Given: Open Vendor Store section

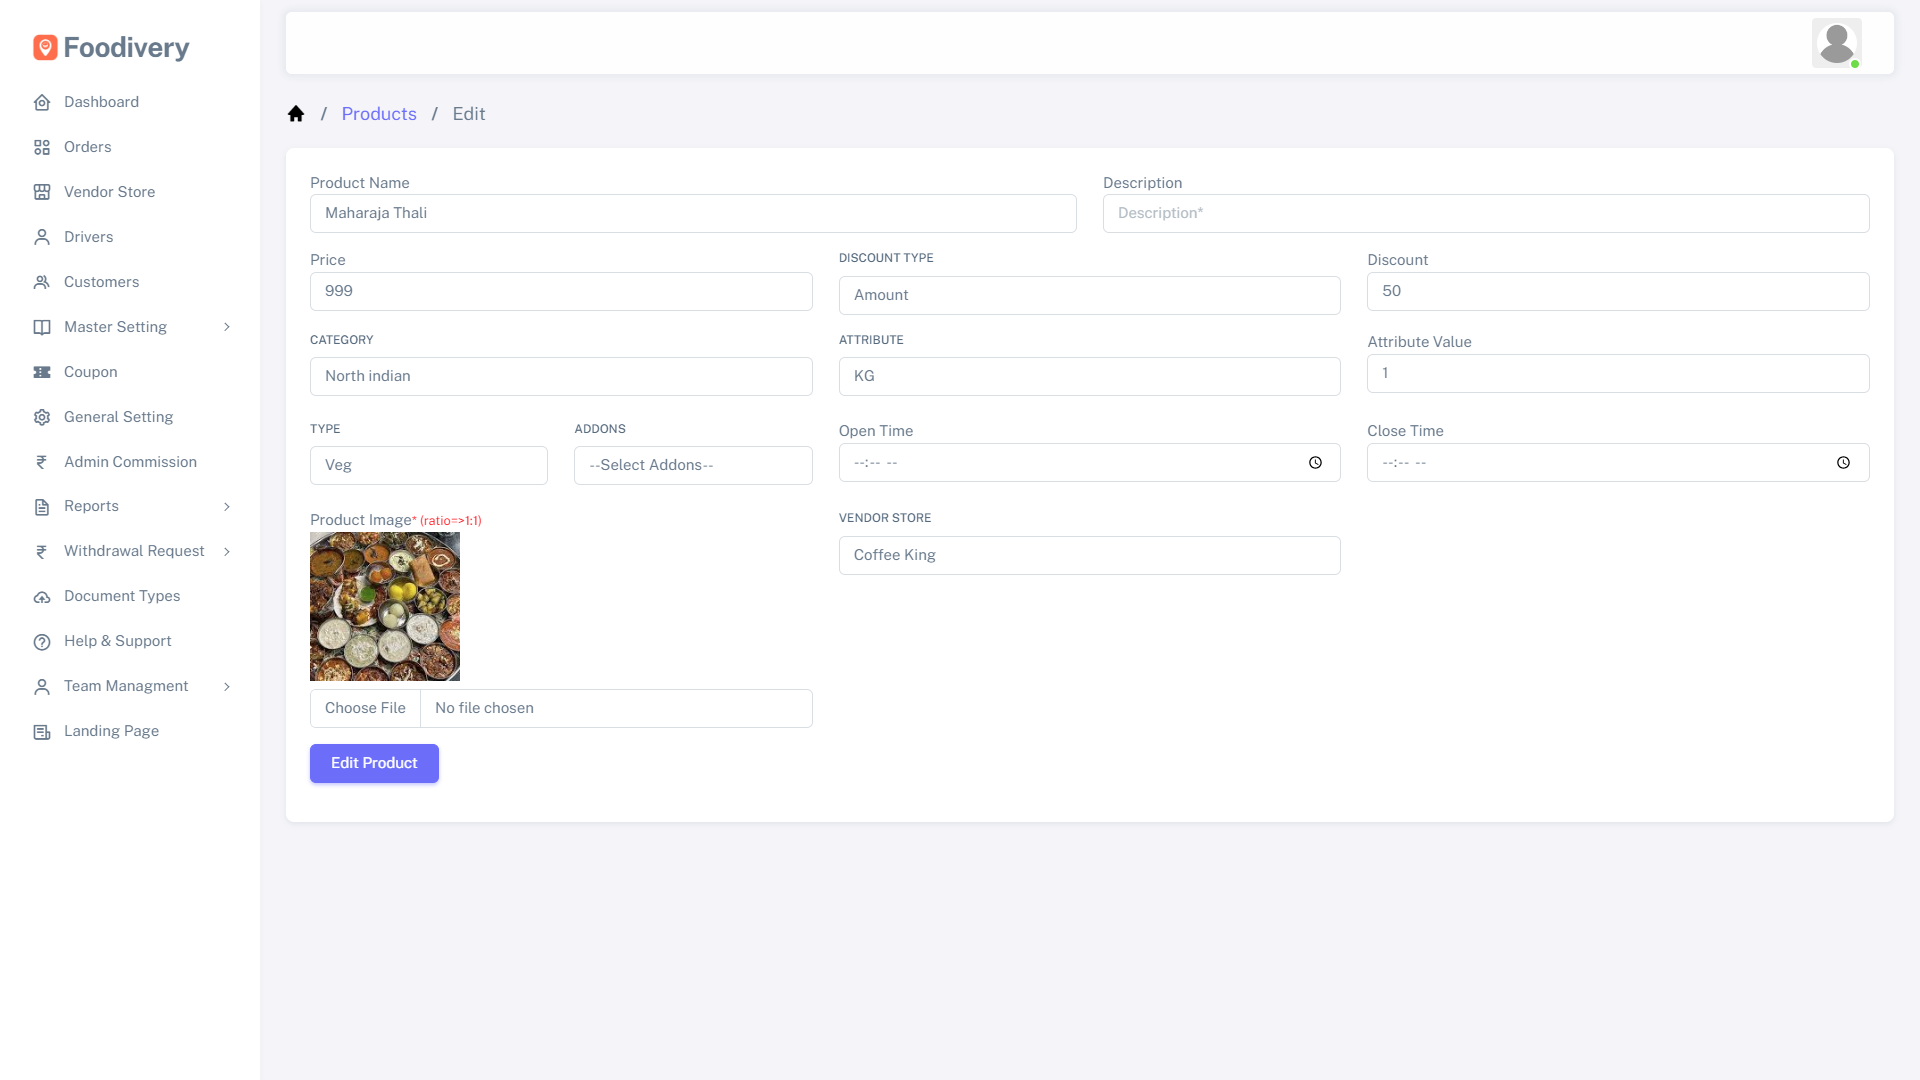Looking at the screenshot, I should point(109,192).
